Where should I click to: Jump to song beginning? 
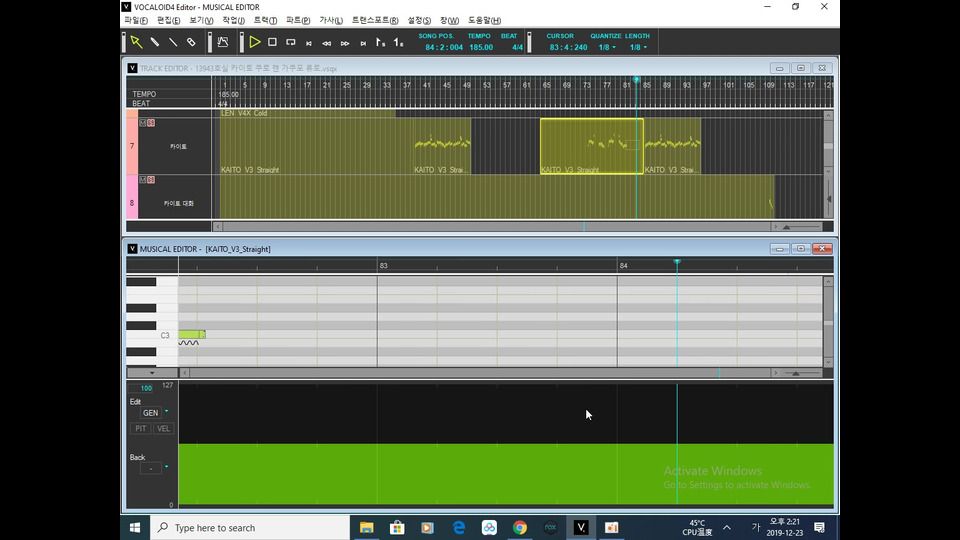click(x=309, y=43)
